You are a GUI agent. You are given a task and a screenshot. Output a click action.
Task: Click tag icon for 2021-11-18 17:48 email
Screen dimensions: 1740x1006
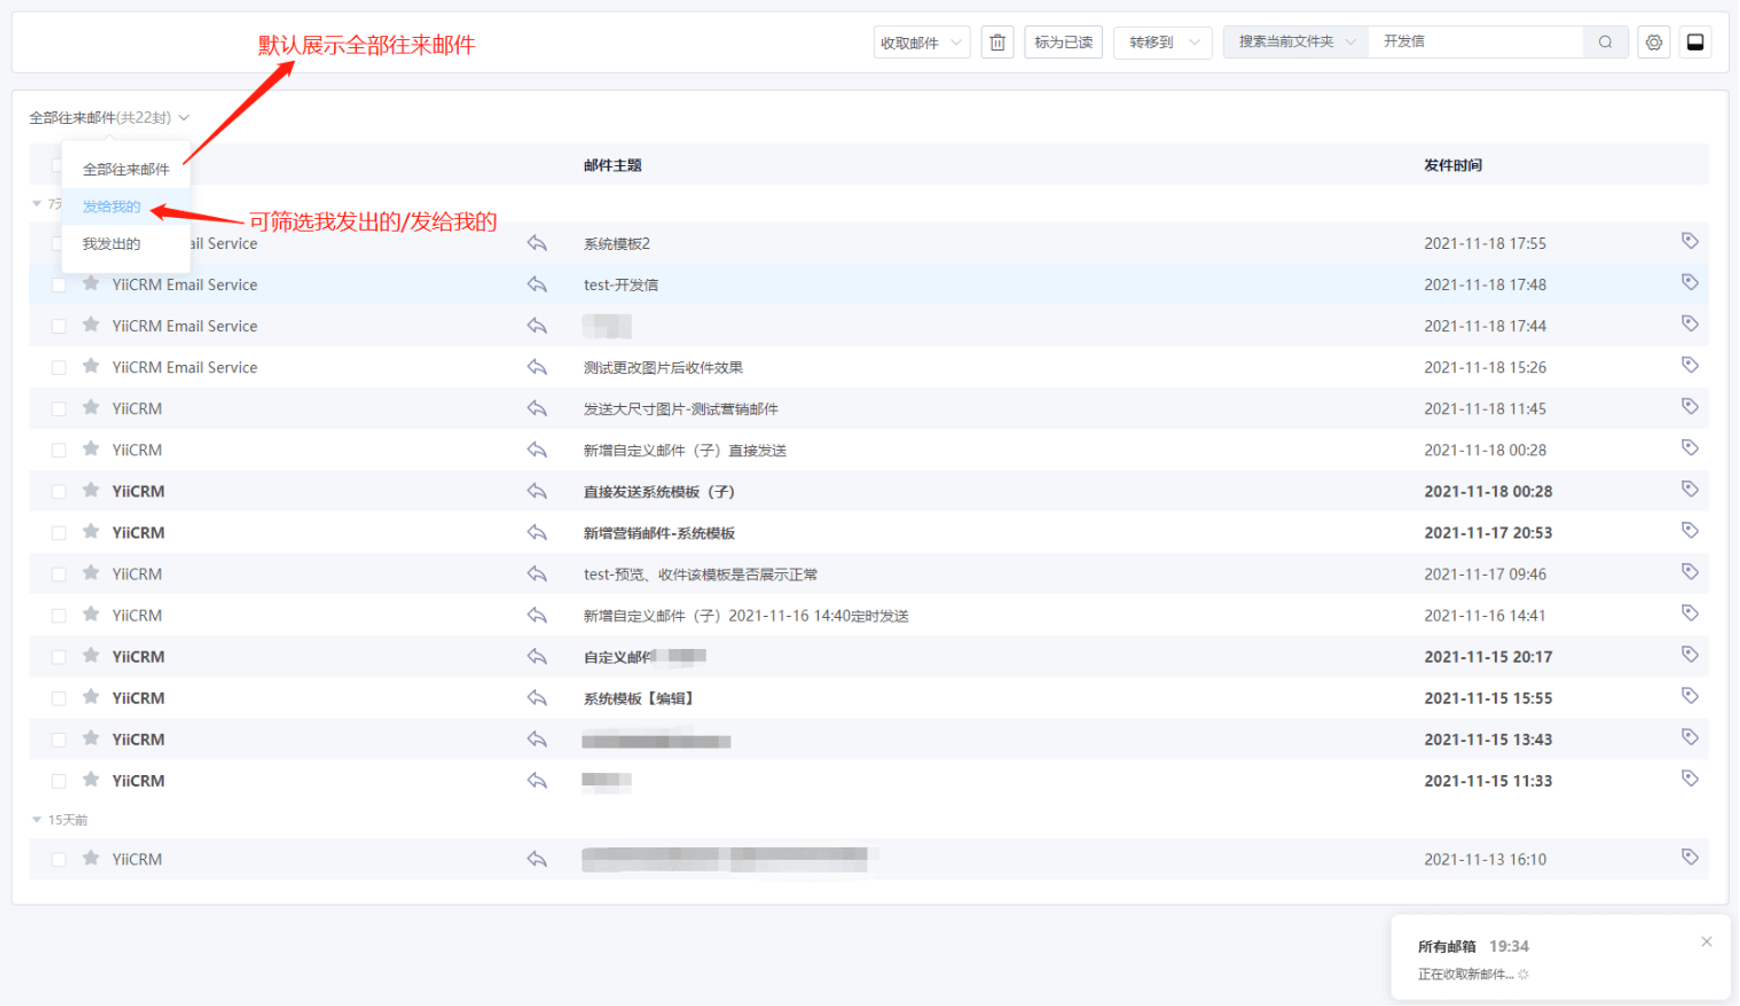tap(1690, 282)
